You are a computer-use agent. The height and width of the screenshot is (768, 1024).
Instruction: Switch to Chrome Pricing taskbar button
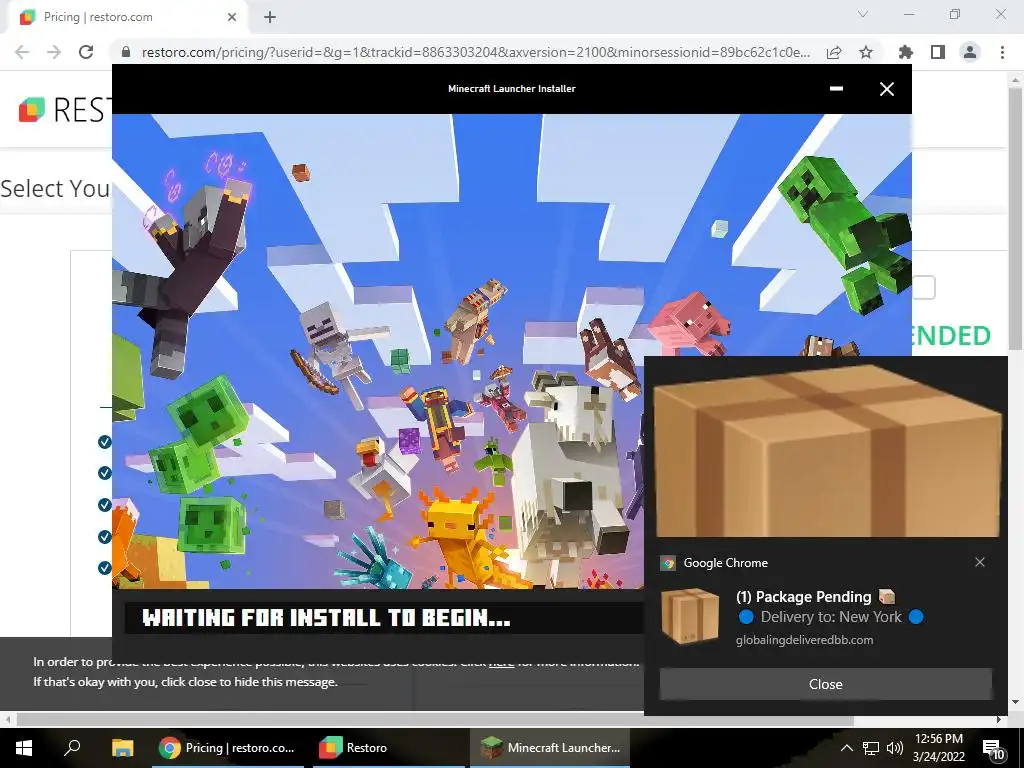(x=228, y=748)
